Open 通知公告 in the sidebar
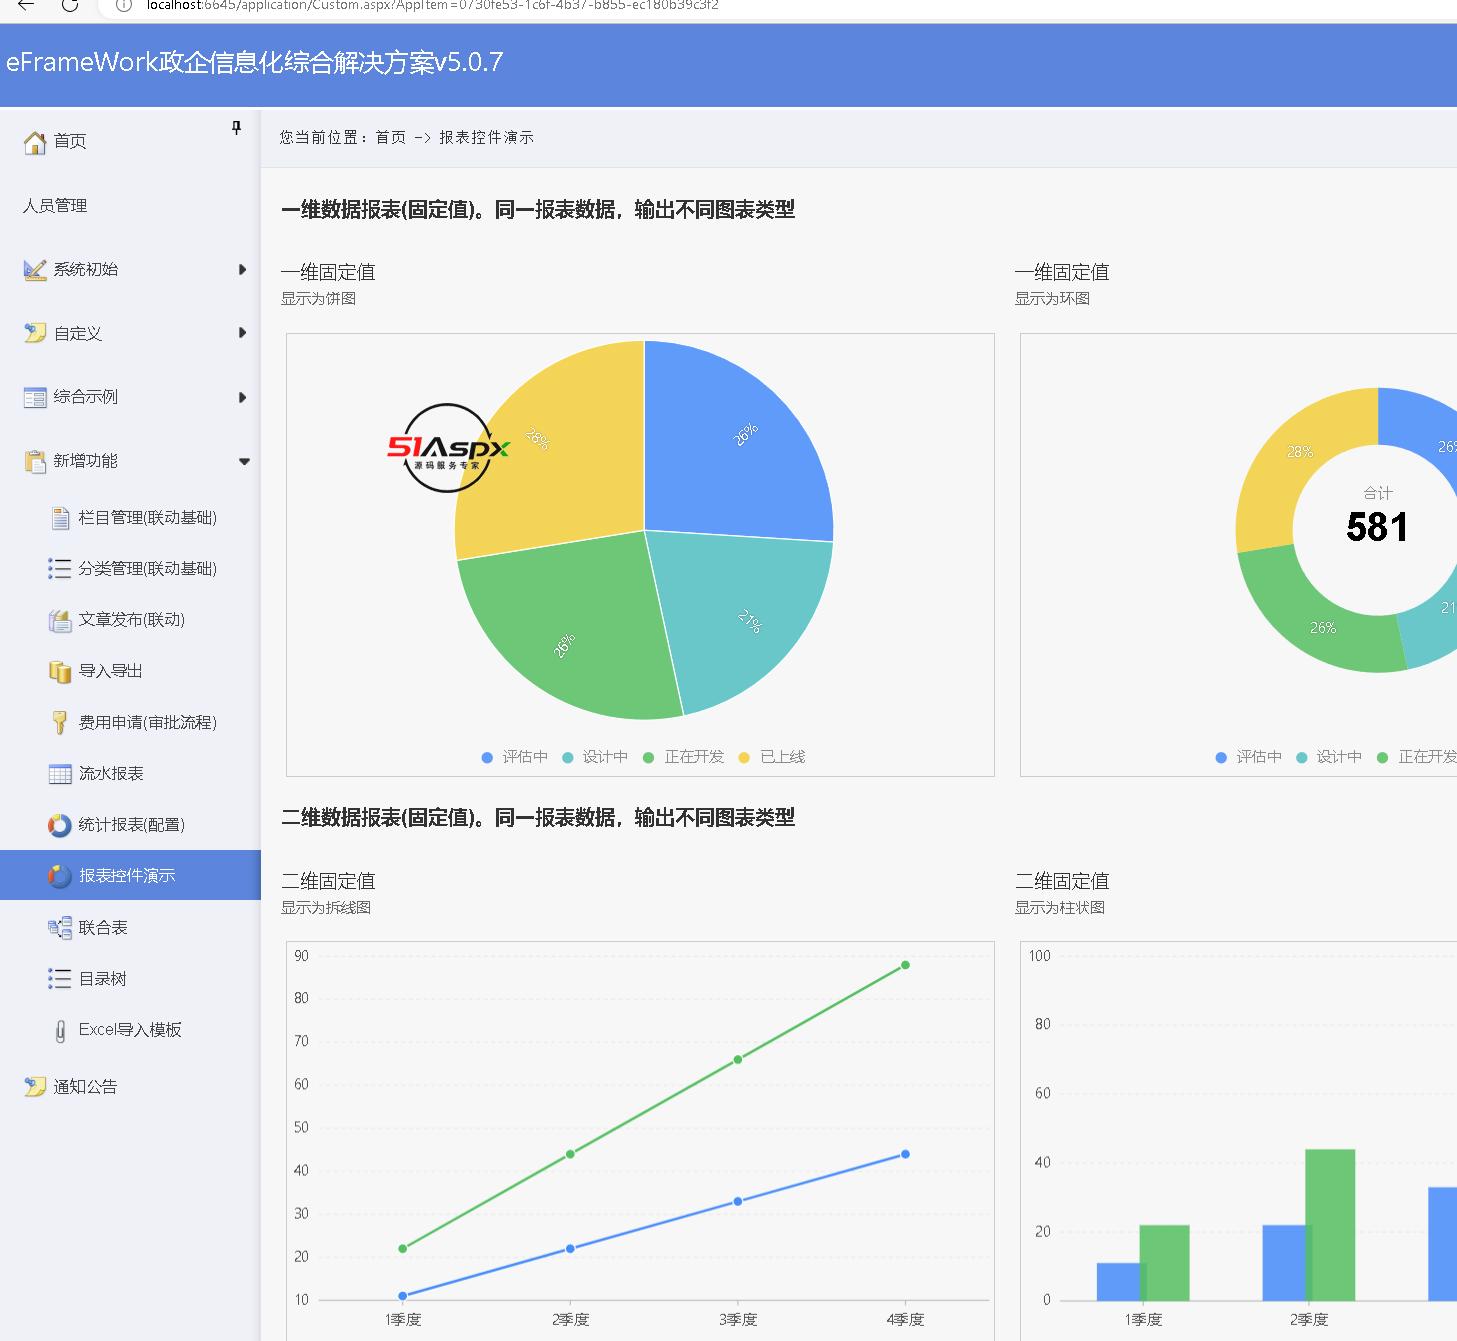This screenshot has width=1457, height=1341. click(x=85, y=1087)
